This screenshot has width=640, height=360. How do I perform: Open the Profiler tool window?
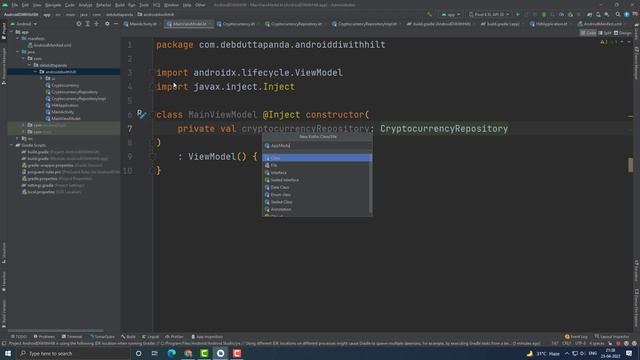pos(174,337)
